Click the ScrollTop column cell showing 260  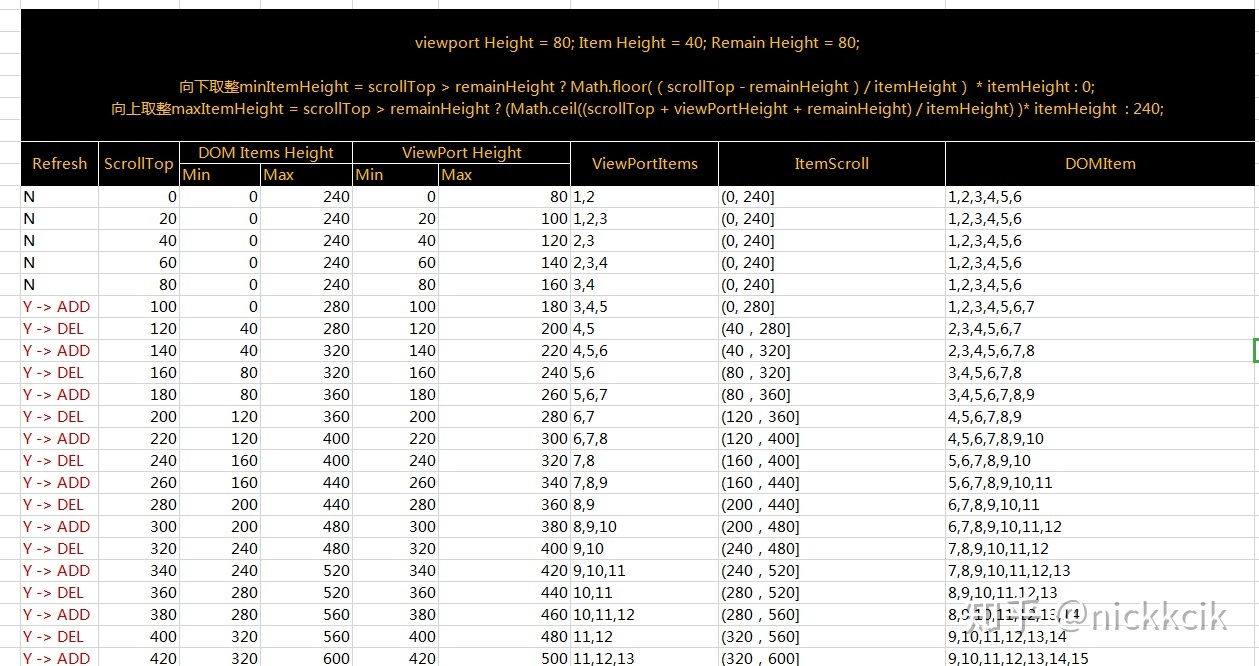139,483
